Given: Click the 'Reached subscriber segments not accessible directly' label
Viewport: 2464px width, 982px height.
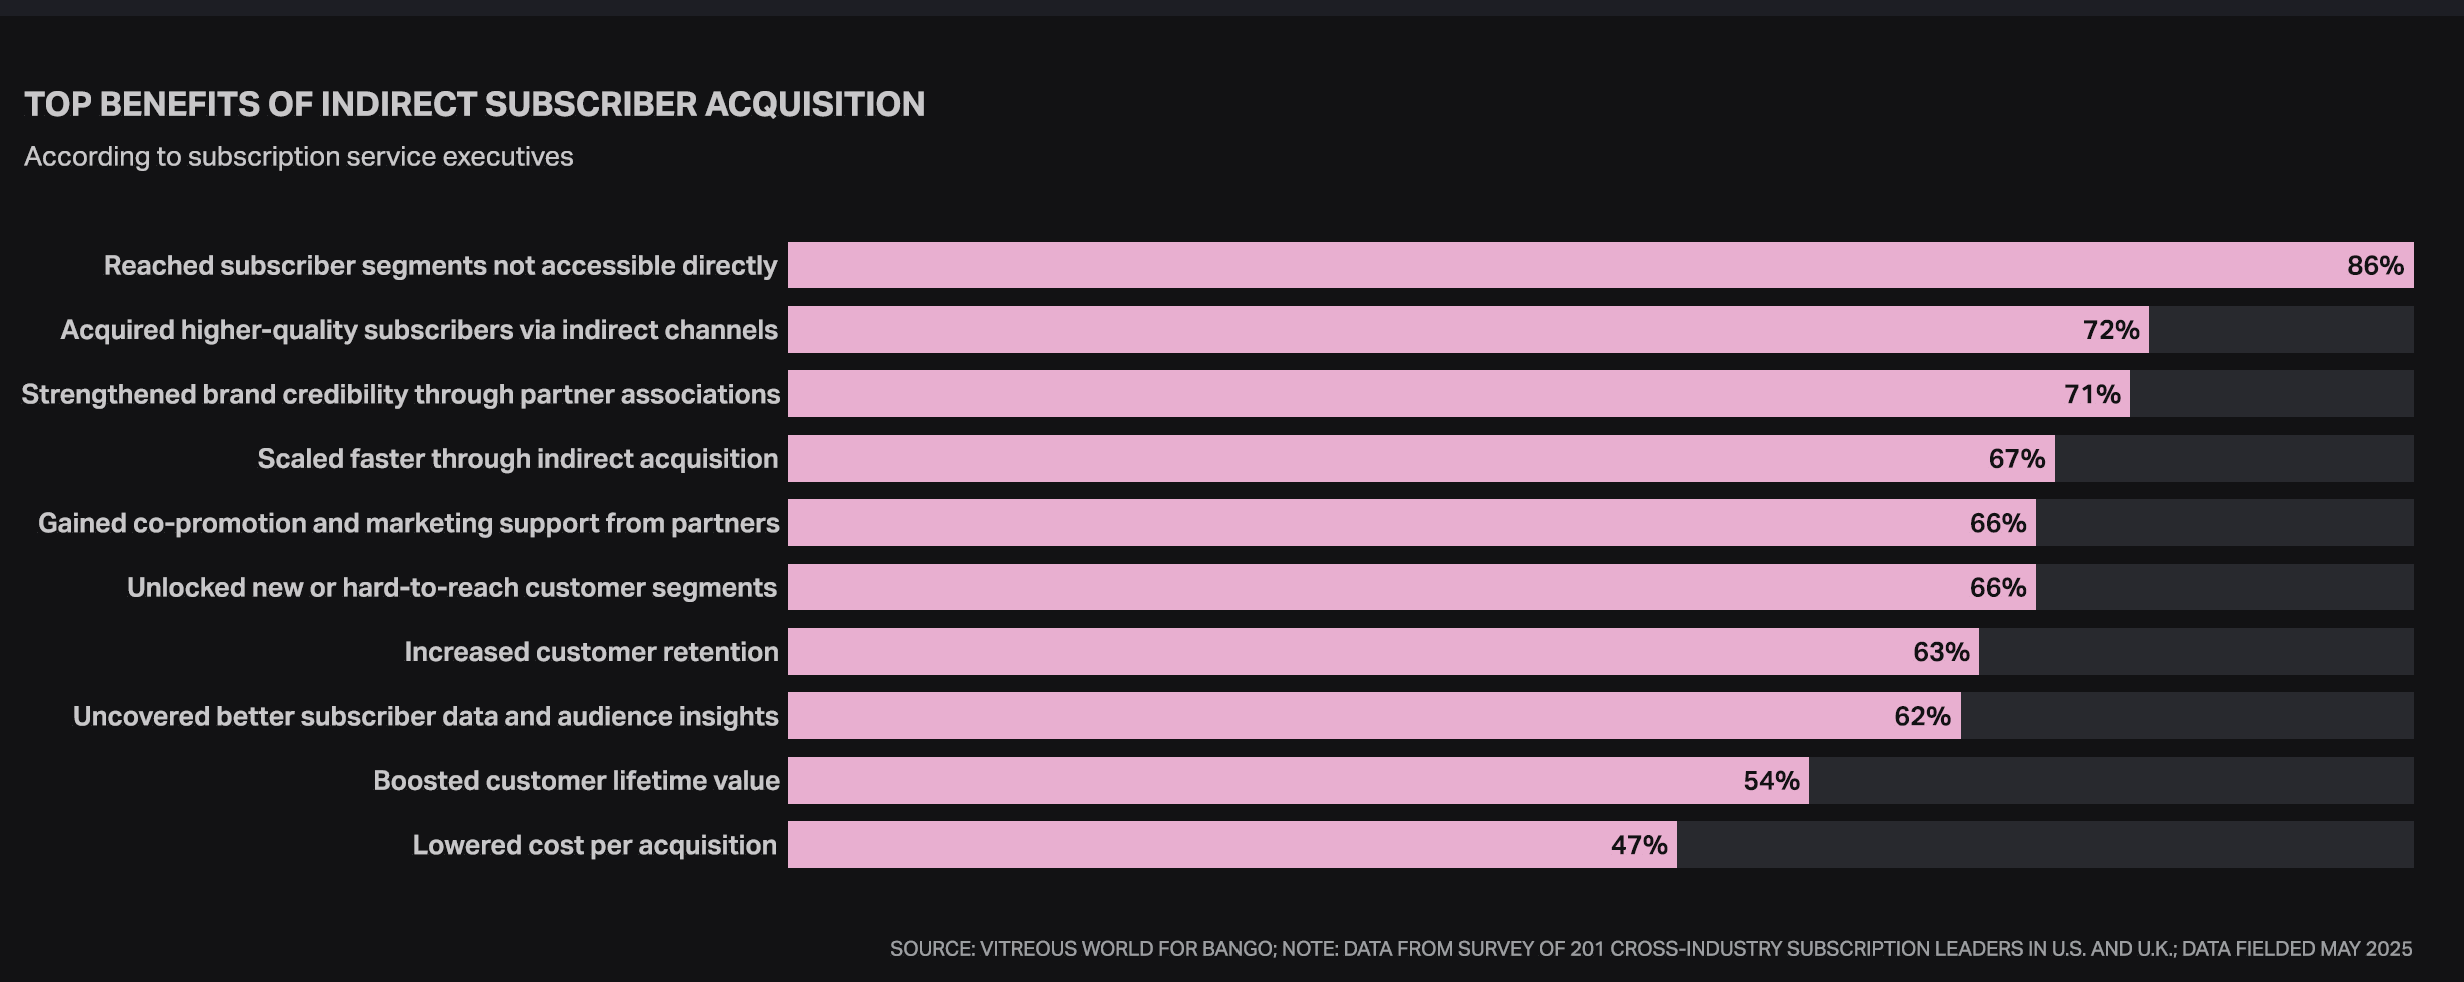Looking at the screenshot, I should pyautogui.click(x=440, y=266).
